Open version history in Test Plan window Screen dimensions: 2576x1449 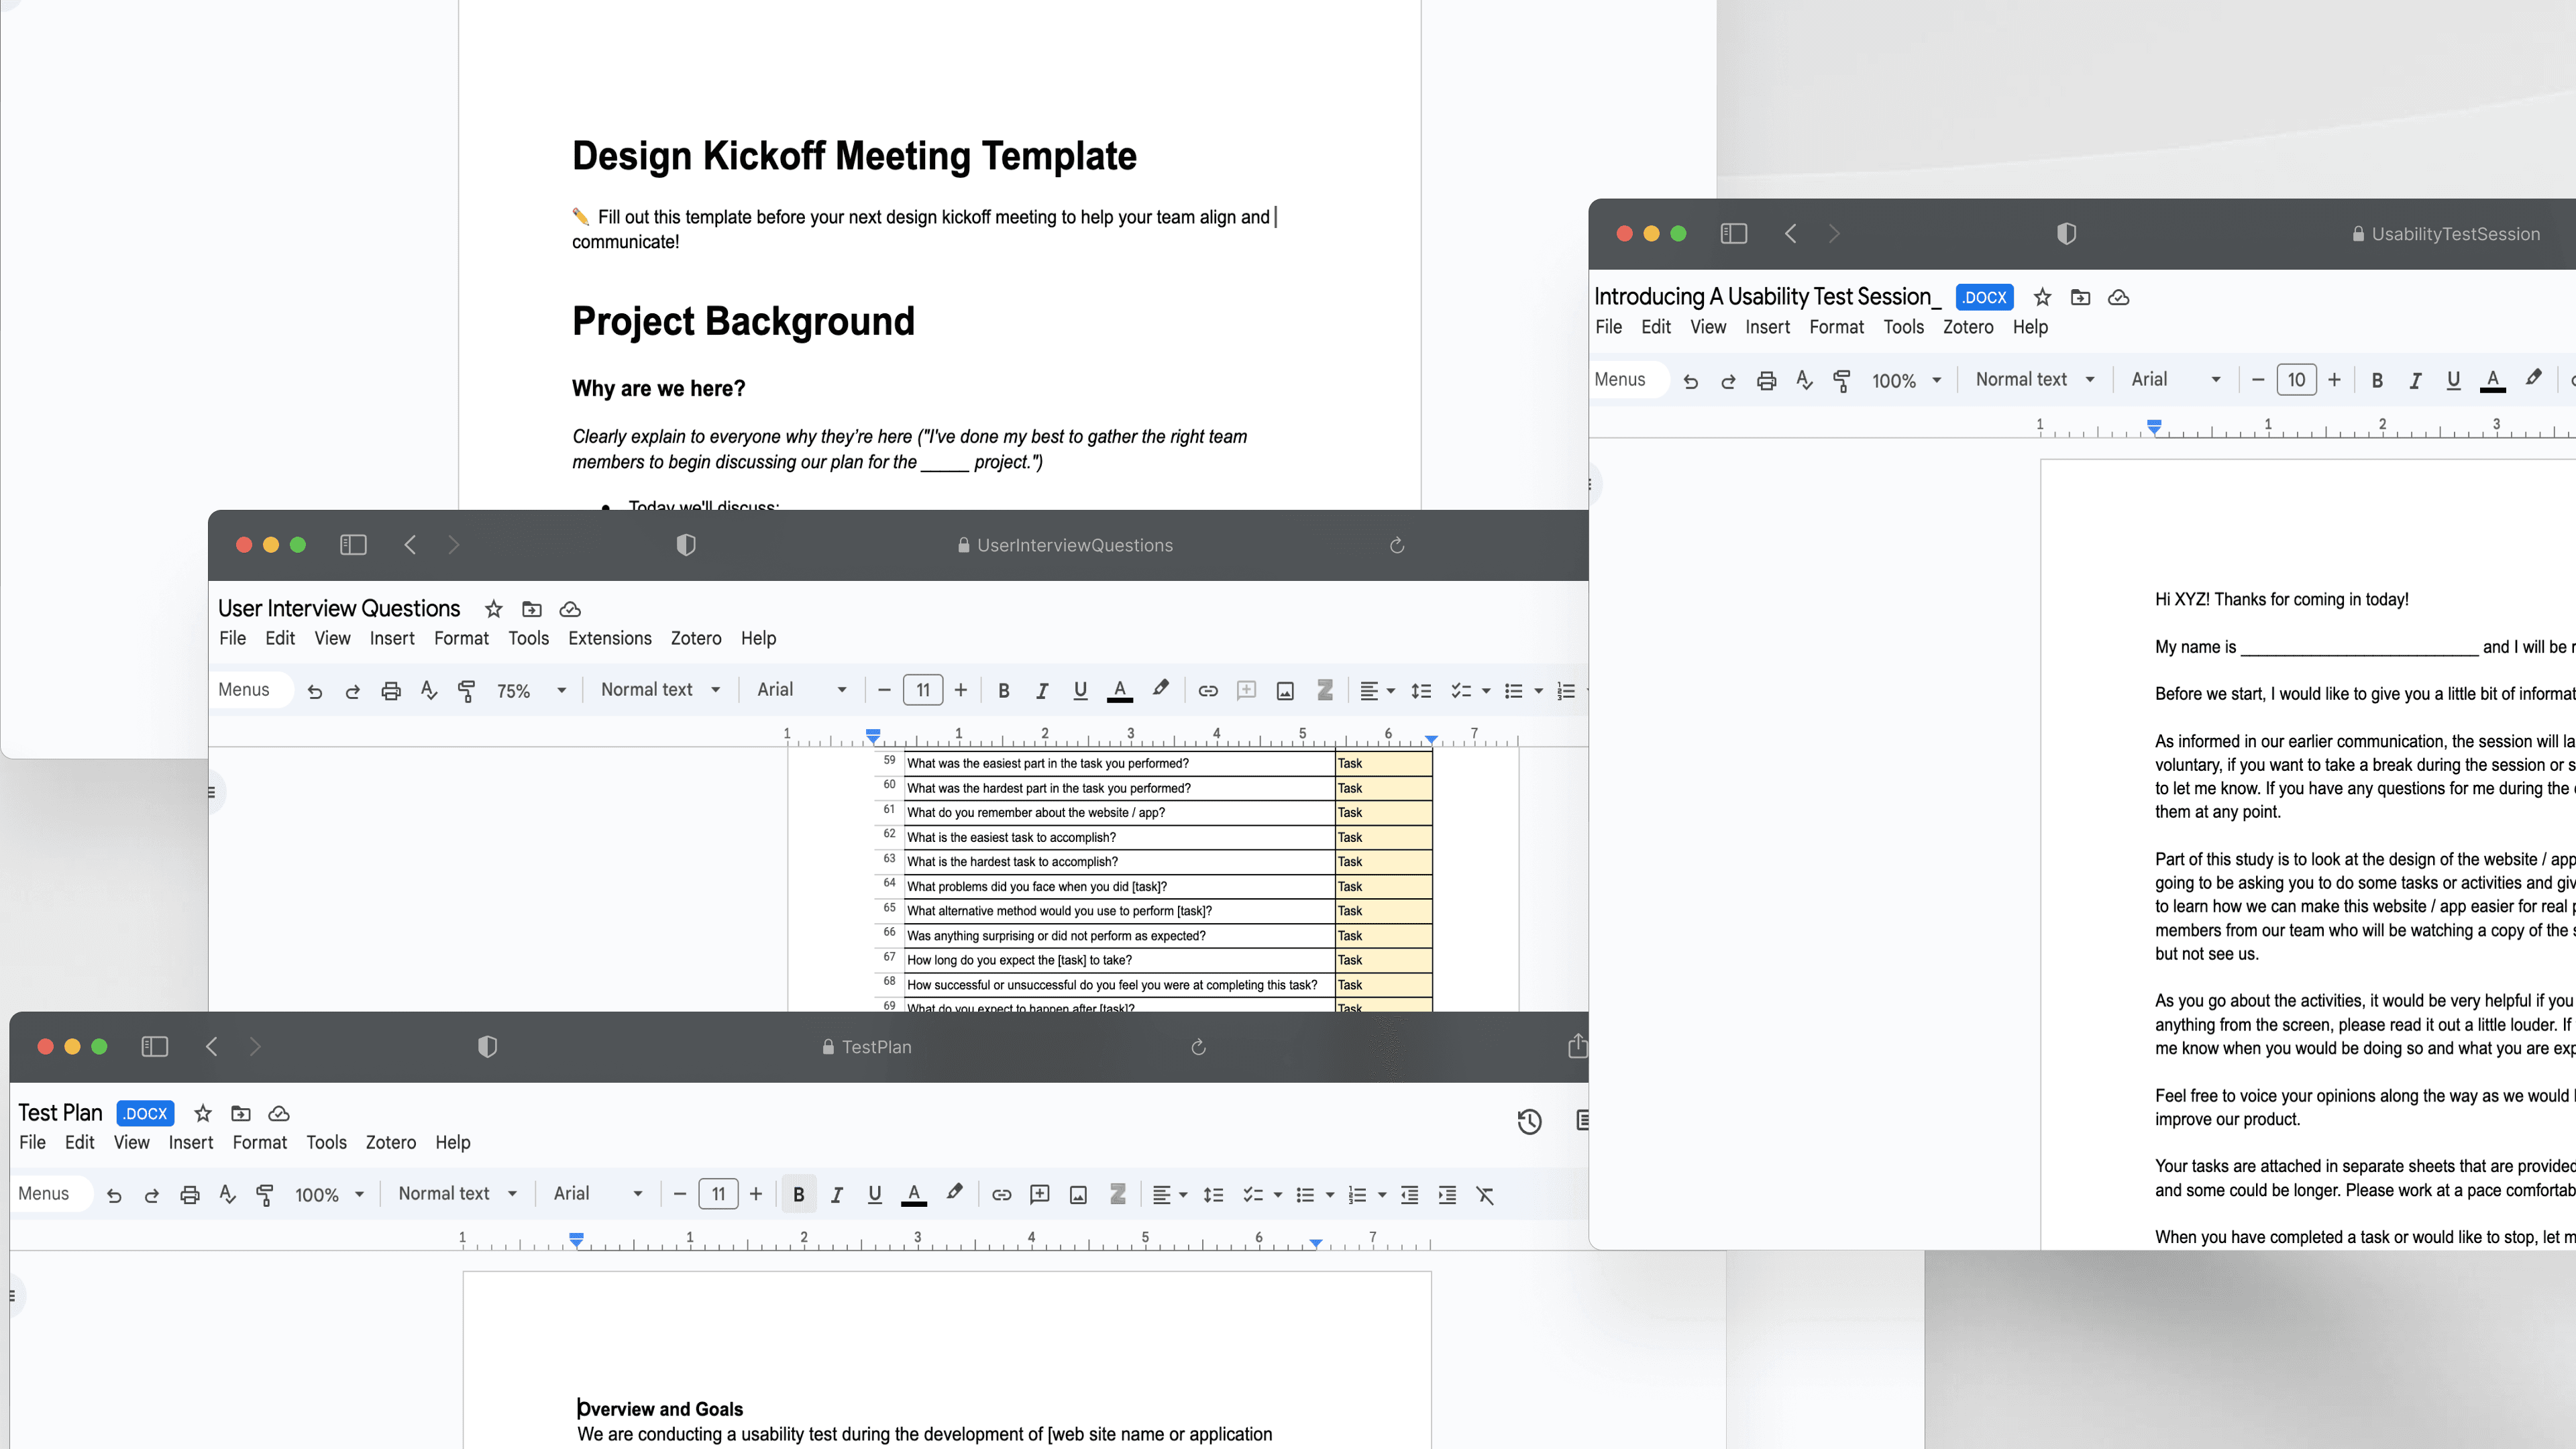pos(1529,1122)
